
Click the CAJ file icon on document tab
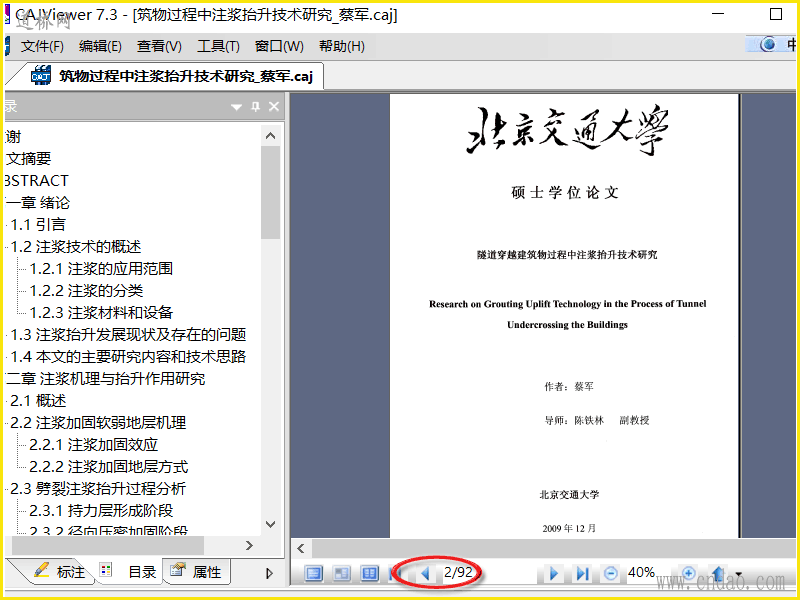(x=41, y=76)
